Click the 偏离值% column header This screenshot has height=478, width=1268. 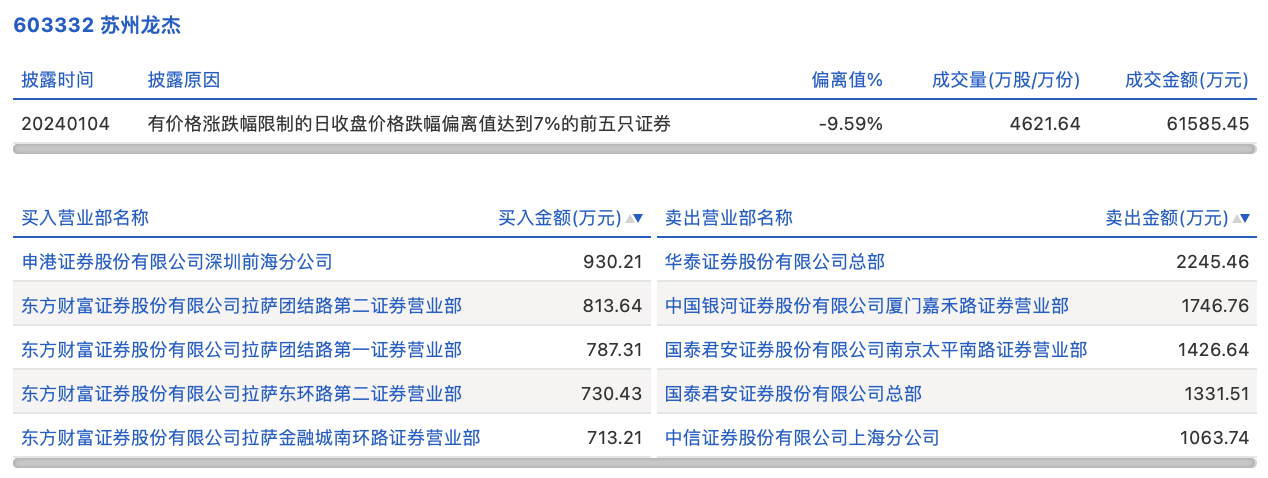coord(846,80)
